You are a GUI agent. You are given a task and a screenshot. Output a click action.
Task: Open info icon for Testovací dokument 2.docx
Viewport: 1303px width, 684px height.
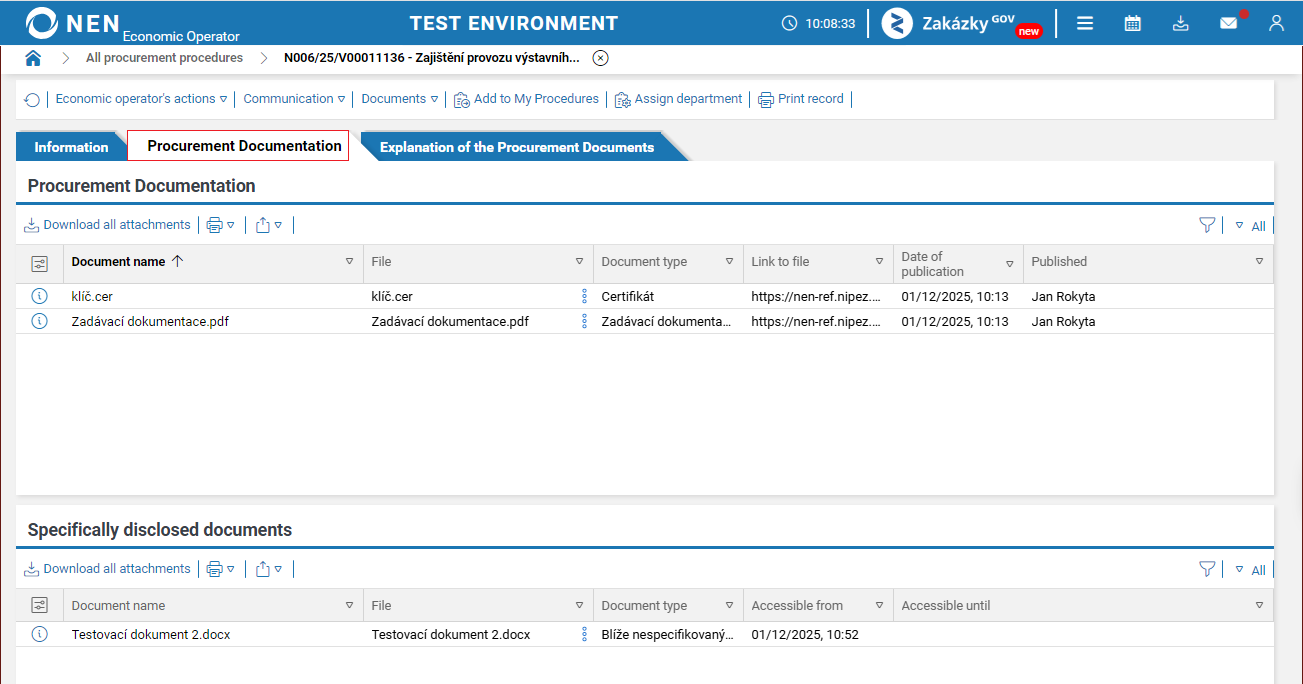tap(40, 634)
